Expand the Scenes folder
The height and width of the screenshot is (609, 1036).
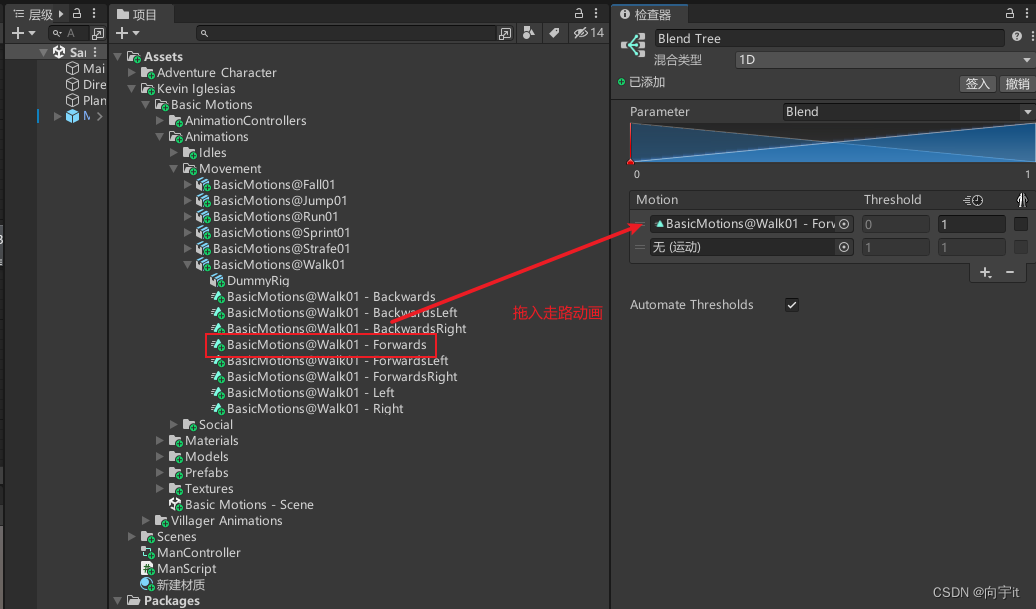pyautogui.click(x=131, y=537)
